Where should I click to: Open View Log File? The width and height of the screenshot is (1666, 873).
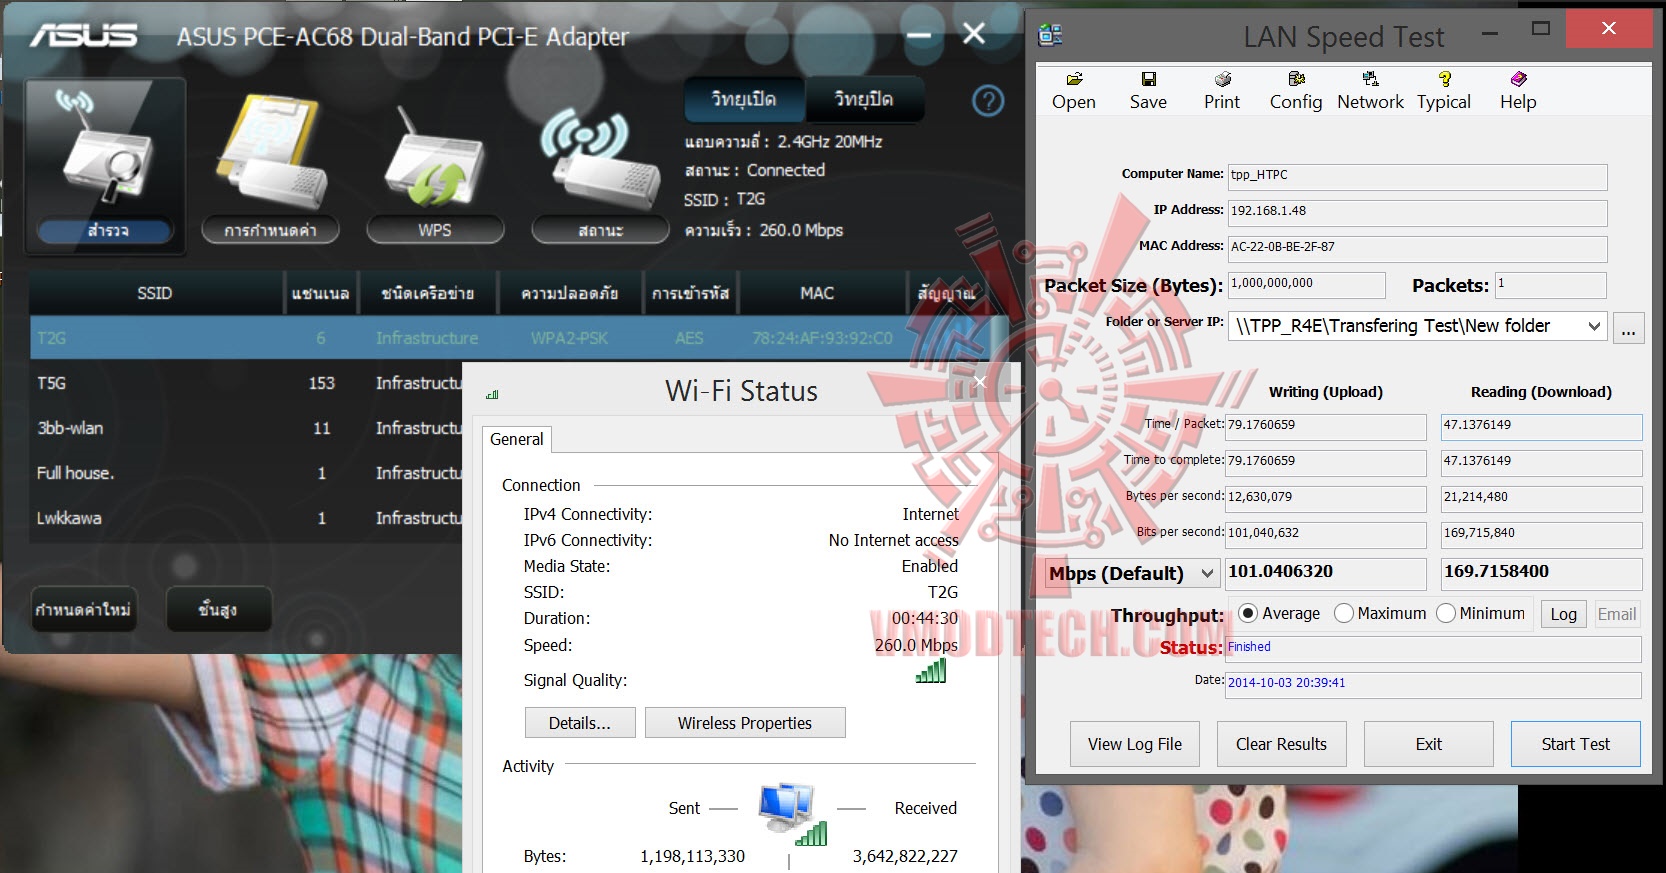coord(1135,744)
